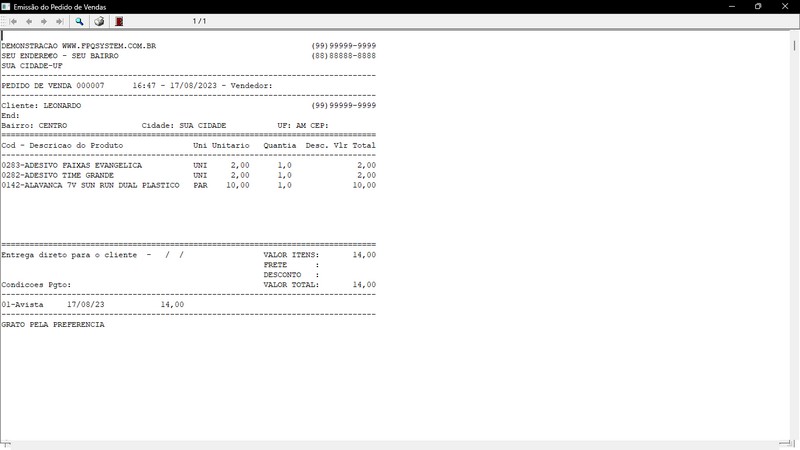
Task: Click order number 000007
Action: point(90,86)
